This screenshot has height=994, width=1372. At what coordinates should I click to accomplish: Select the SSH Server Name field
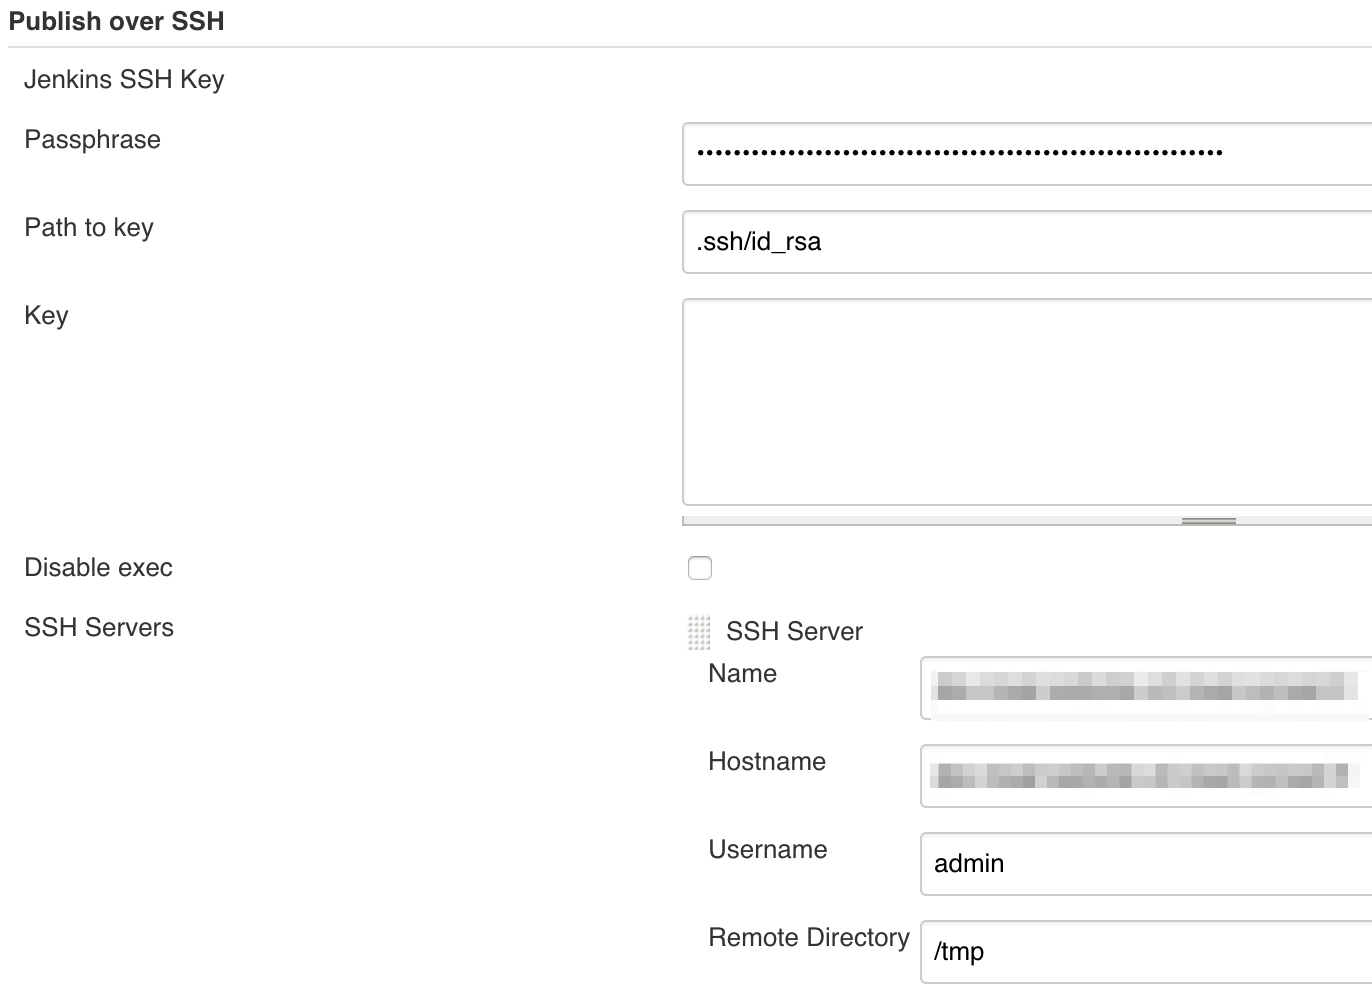1145,688
